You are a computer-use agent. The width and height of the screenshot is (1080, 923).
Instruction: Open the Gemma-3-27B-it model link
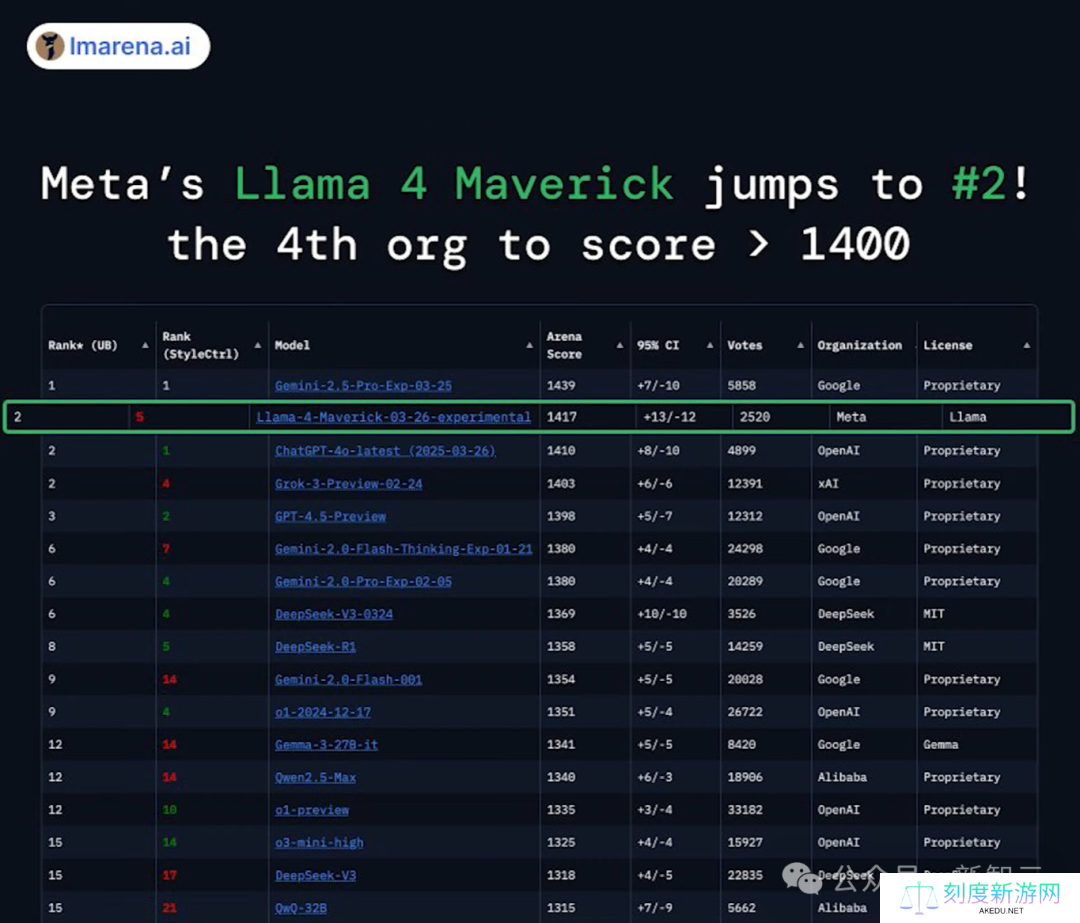tap(326, 745)
